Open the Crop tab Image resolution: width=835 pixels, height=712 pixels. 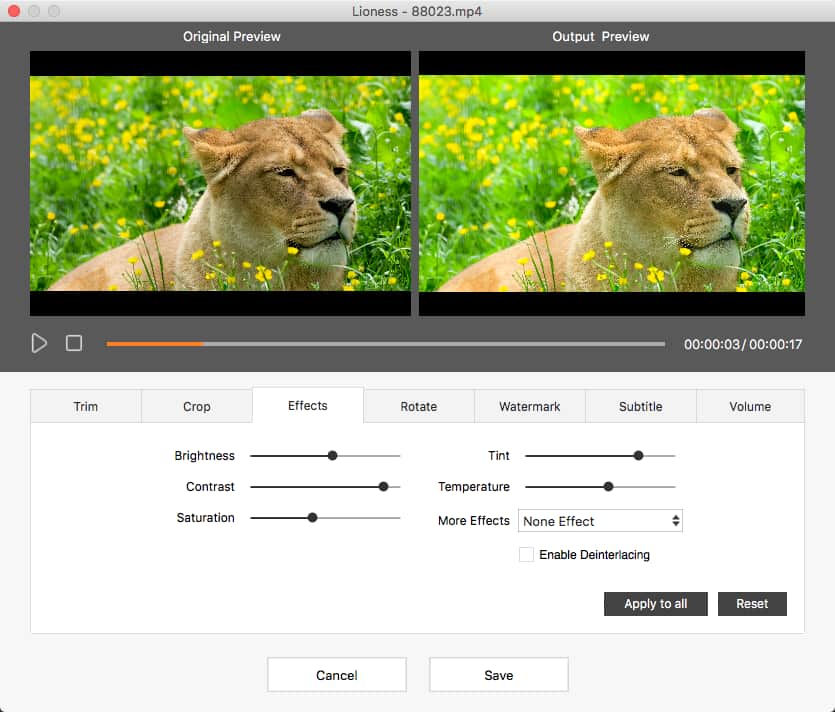tap(197, 406)
